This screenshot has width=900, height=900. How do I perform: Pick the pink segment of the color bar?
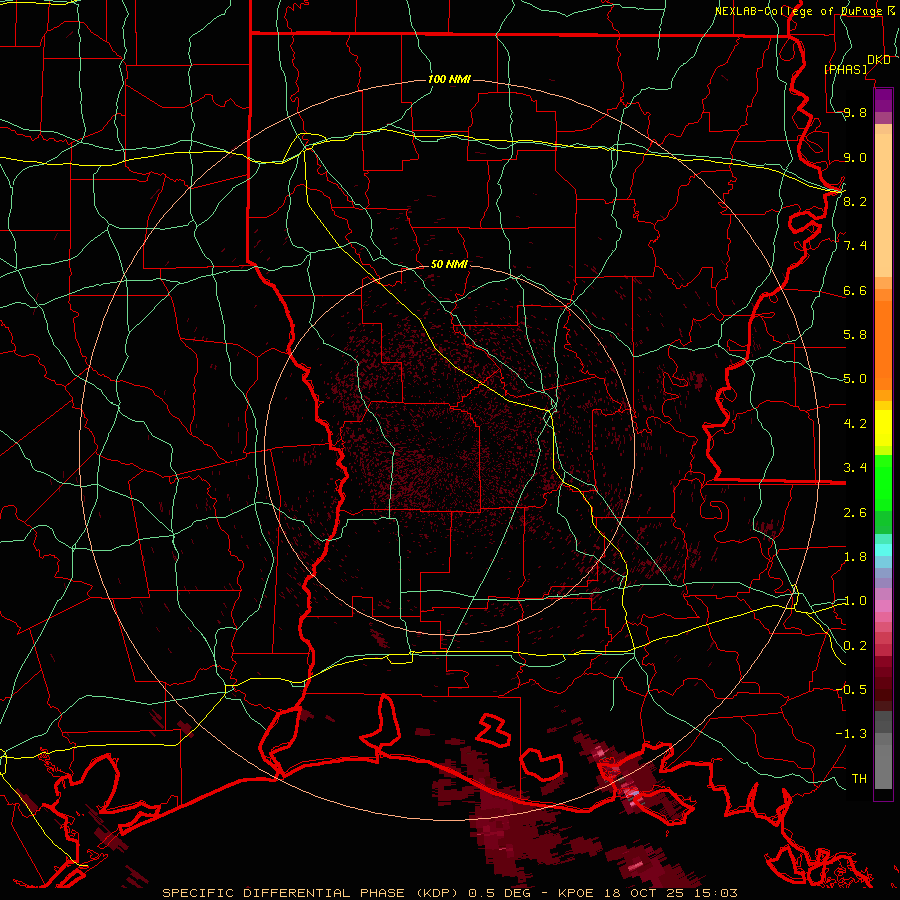click(883, 606)
